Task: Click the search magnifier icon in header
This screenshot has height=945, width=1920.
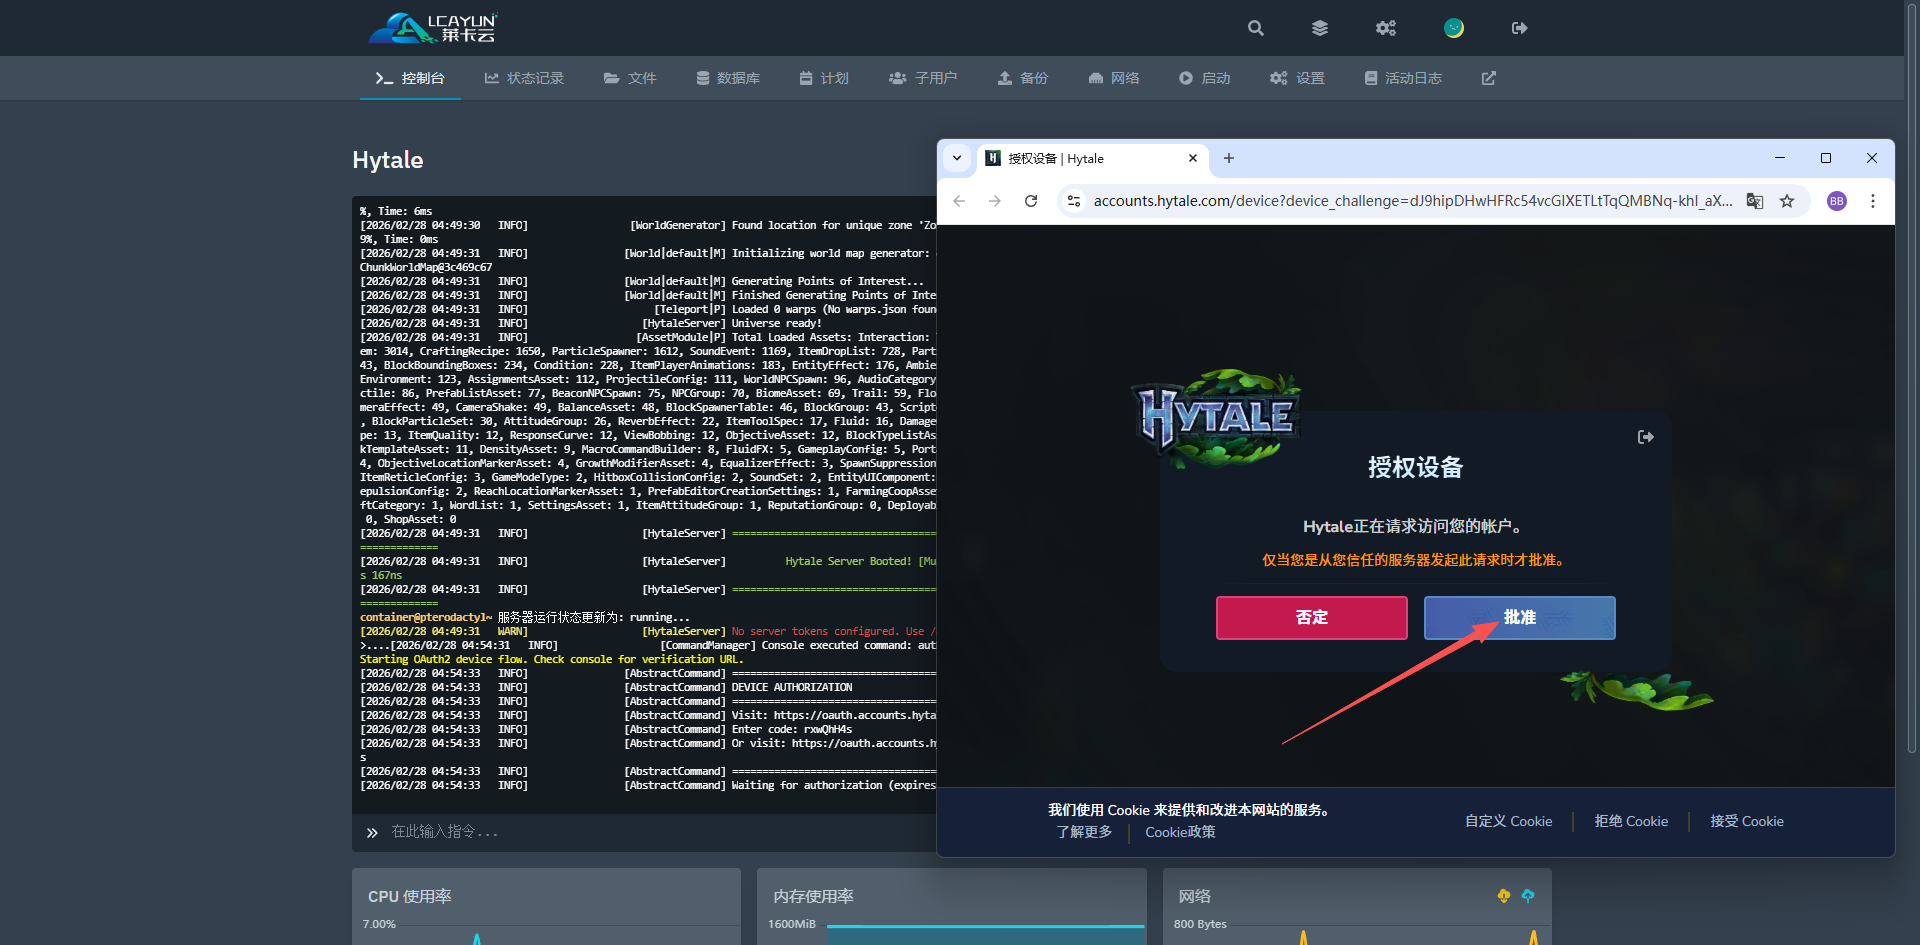Action: click(x=1255, y=28)
